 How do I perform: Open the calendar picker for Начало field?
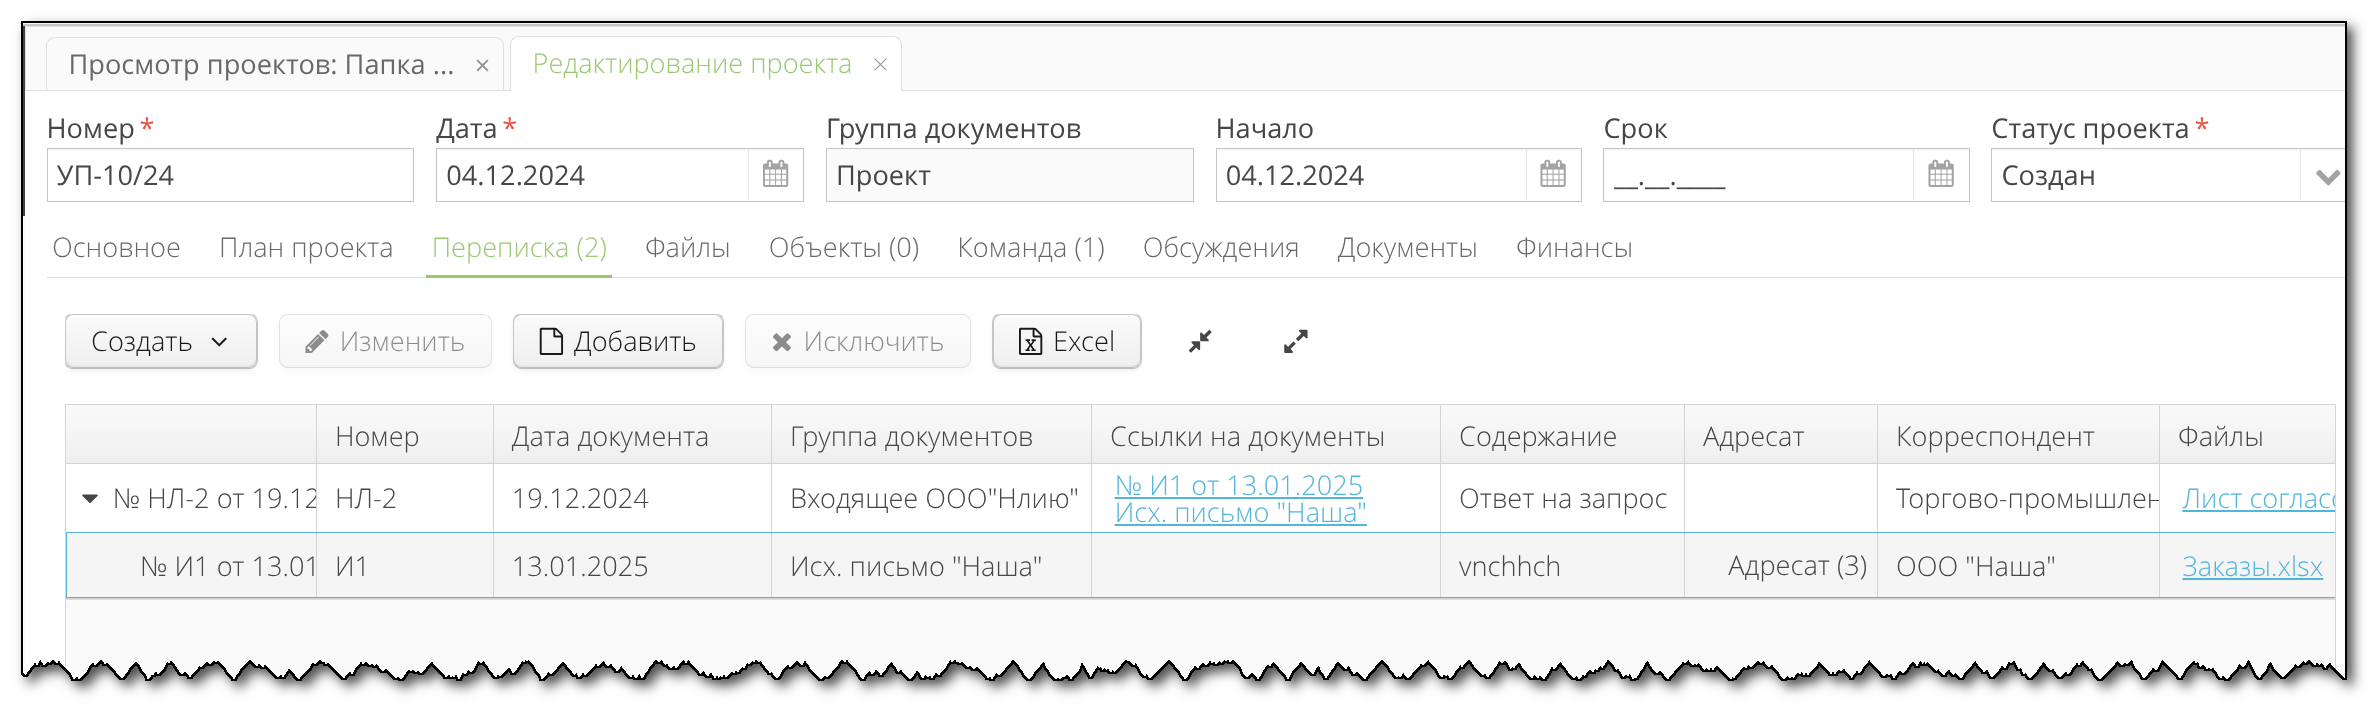1552,175
